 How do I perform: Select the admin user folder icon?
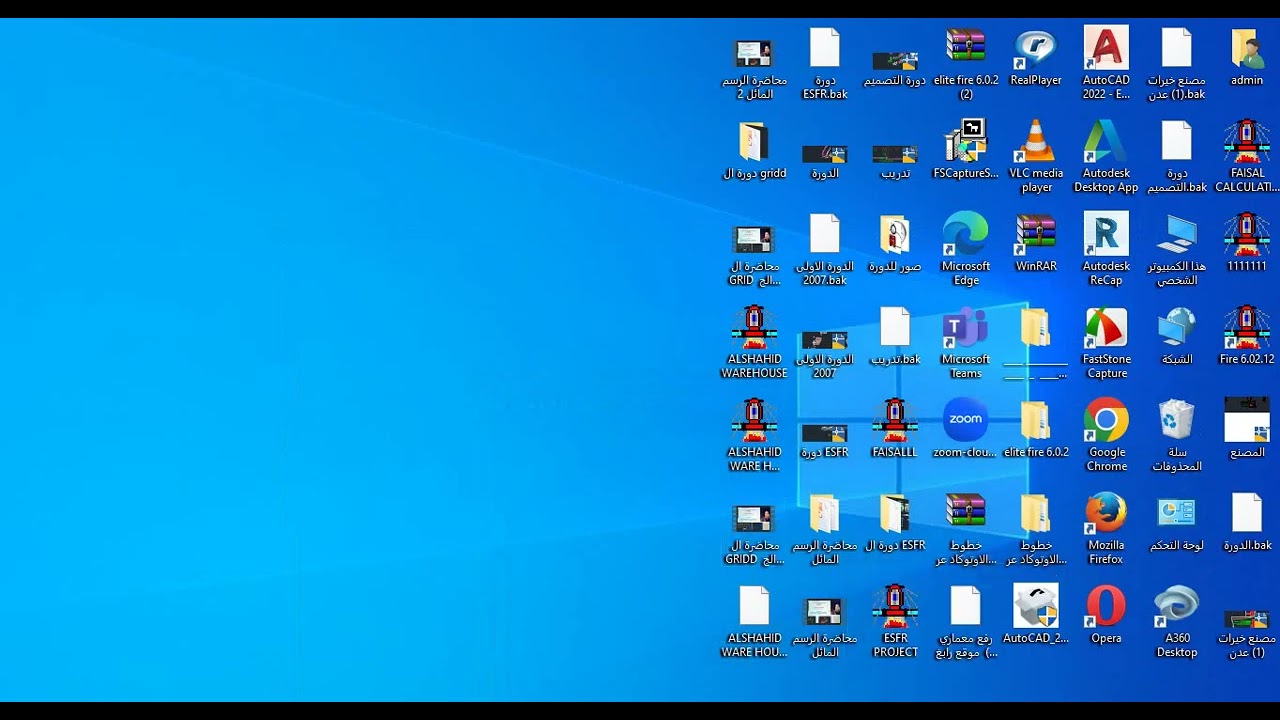point(1246,58)
